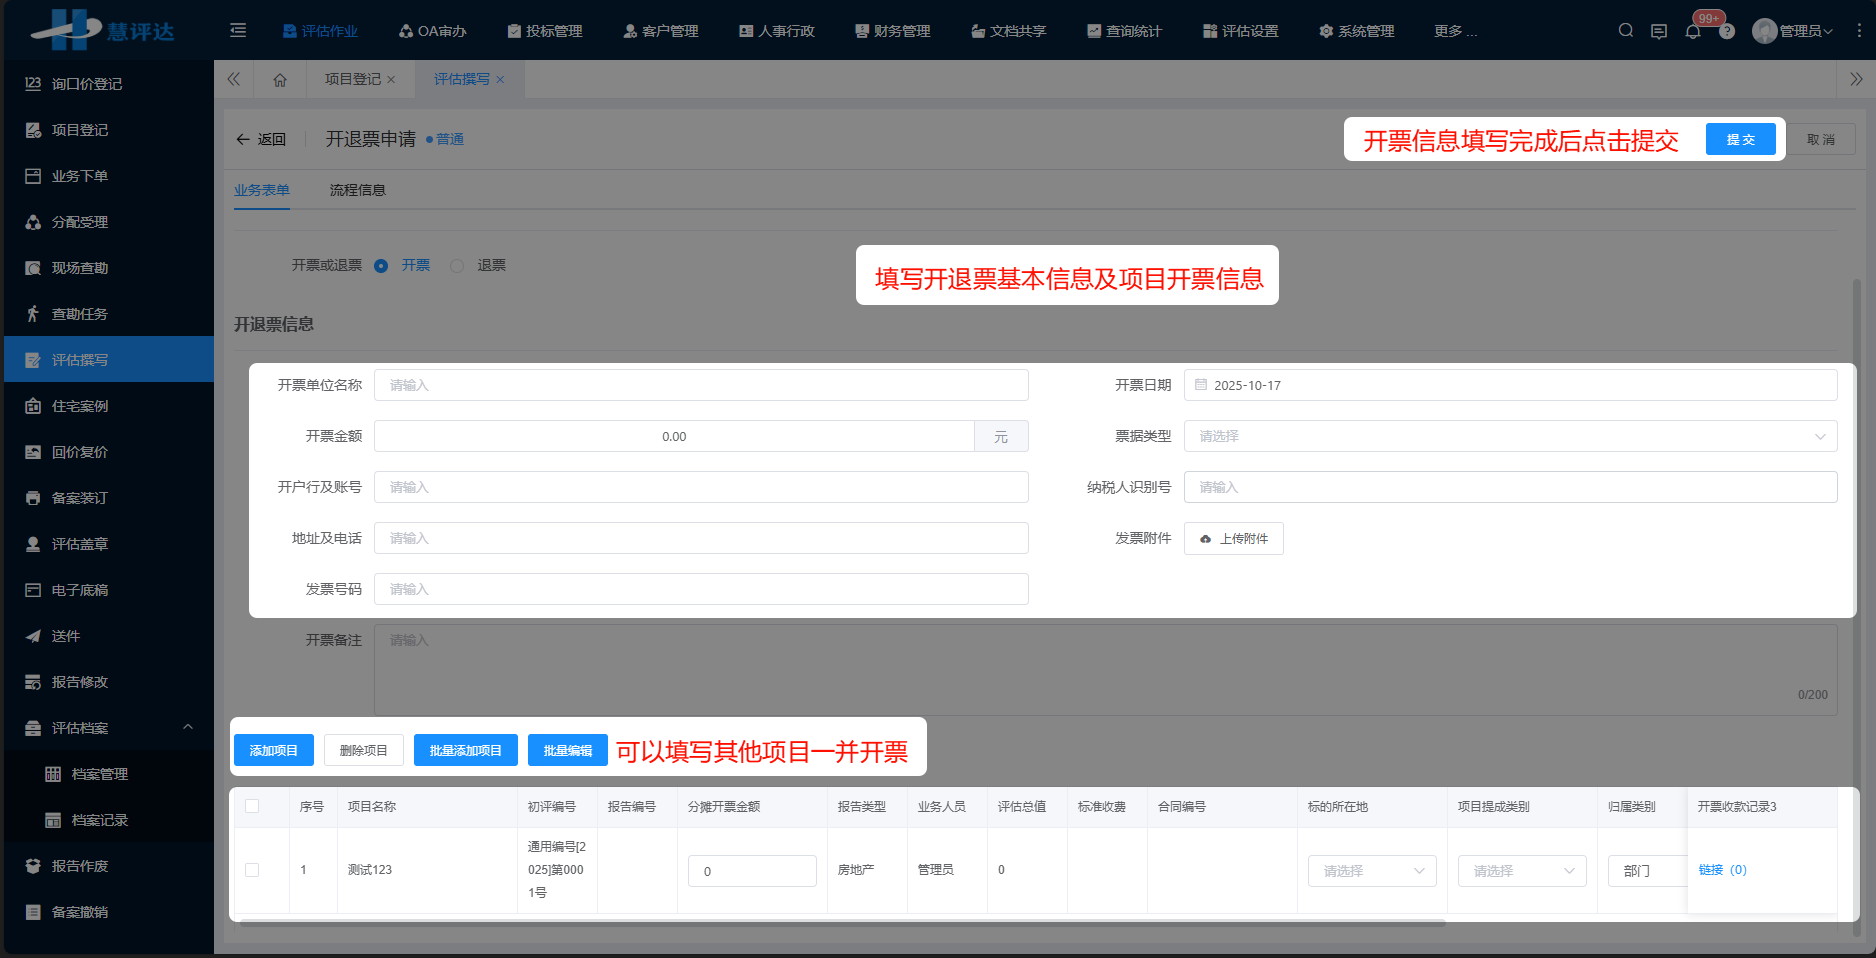Upload an invoice attachment via 上传附件
The image size is (1876, 958).
1233,538
